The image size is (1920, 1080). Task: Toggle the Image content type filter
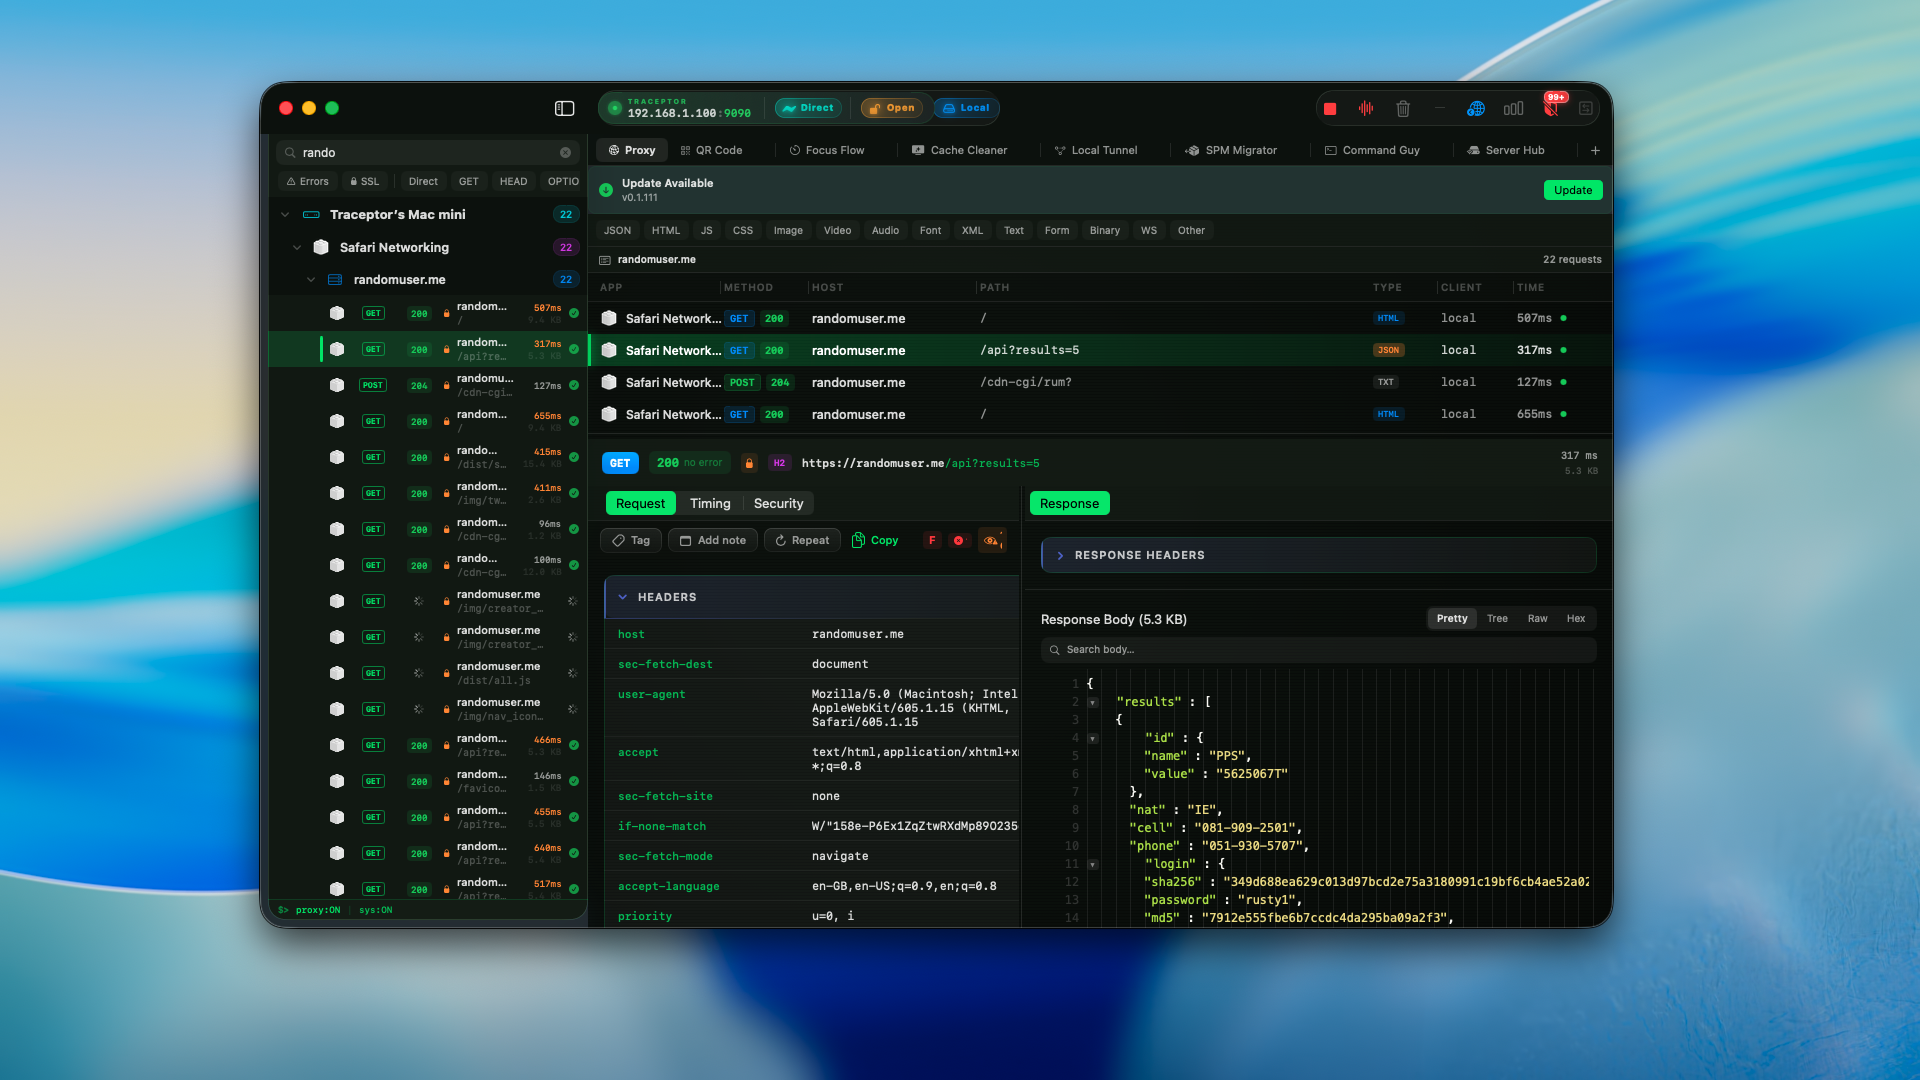click(x=788, y=231)
